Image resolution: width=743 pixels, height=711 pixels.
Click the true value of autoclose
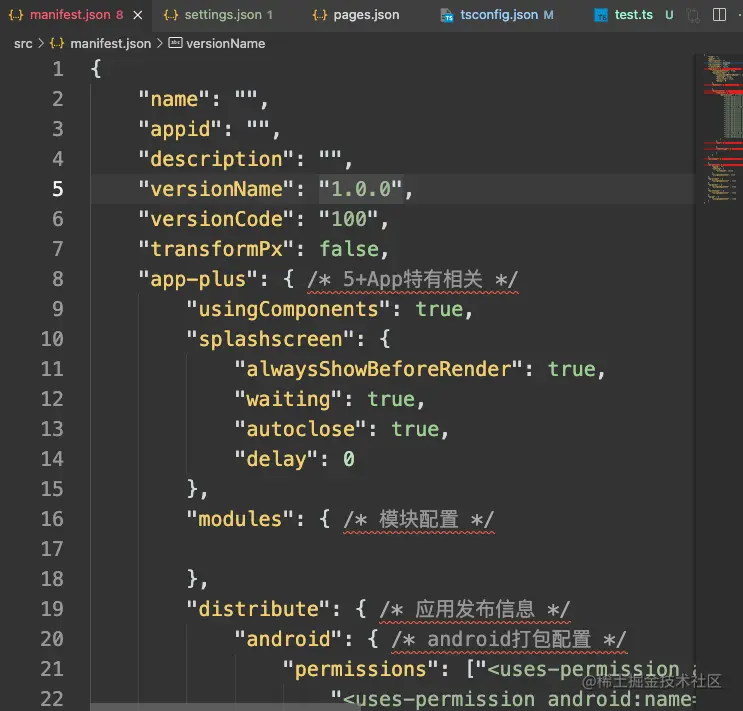point(415,429)
